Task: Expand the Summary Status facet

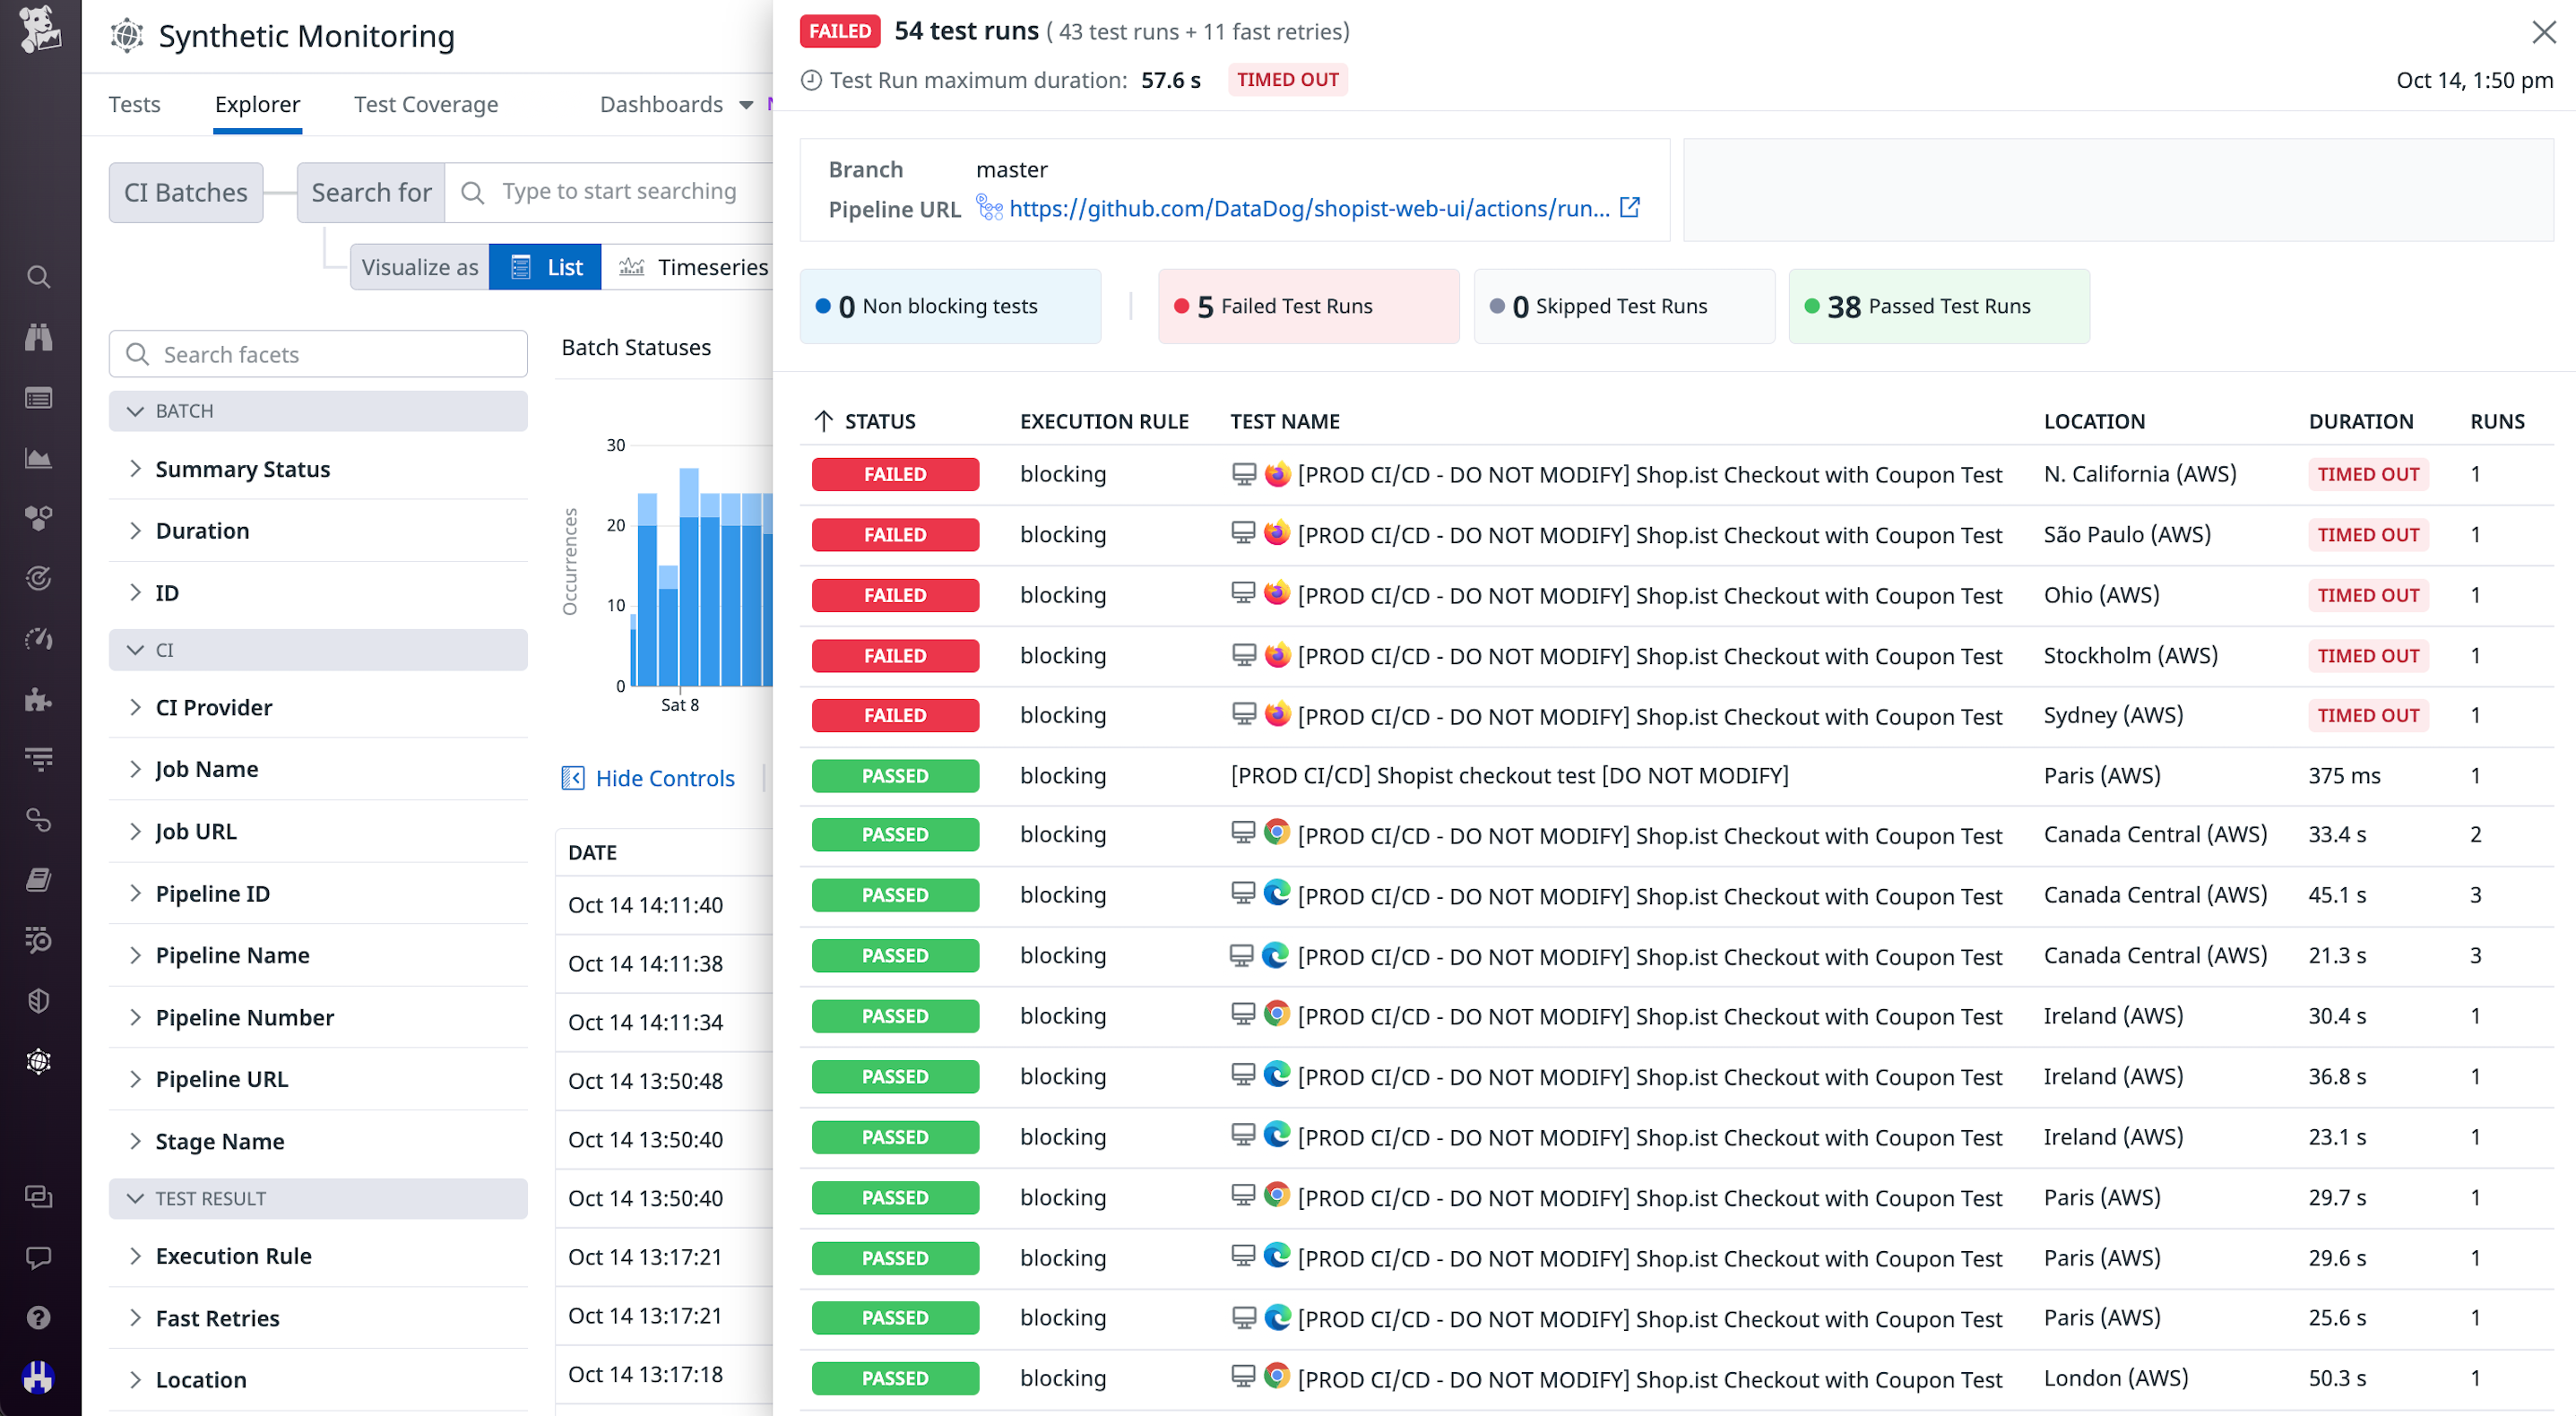Action: pyautogui.click(x=243, y=469)
